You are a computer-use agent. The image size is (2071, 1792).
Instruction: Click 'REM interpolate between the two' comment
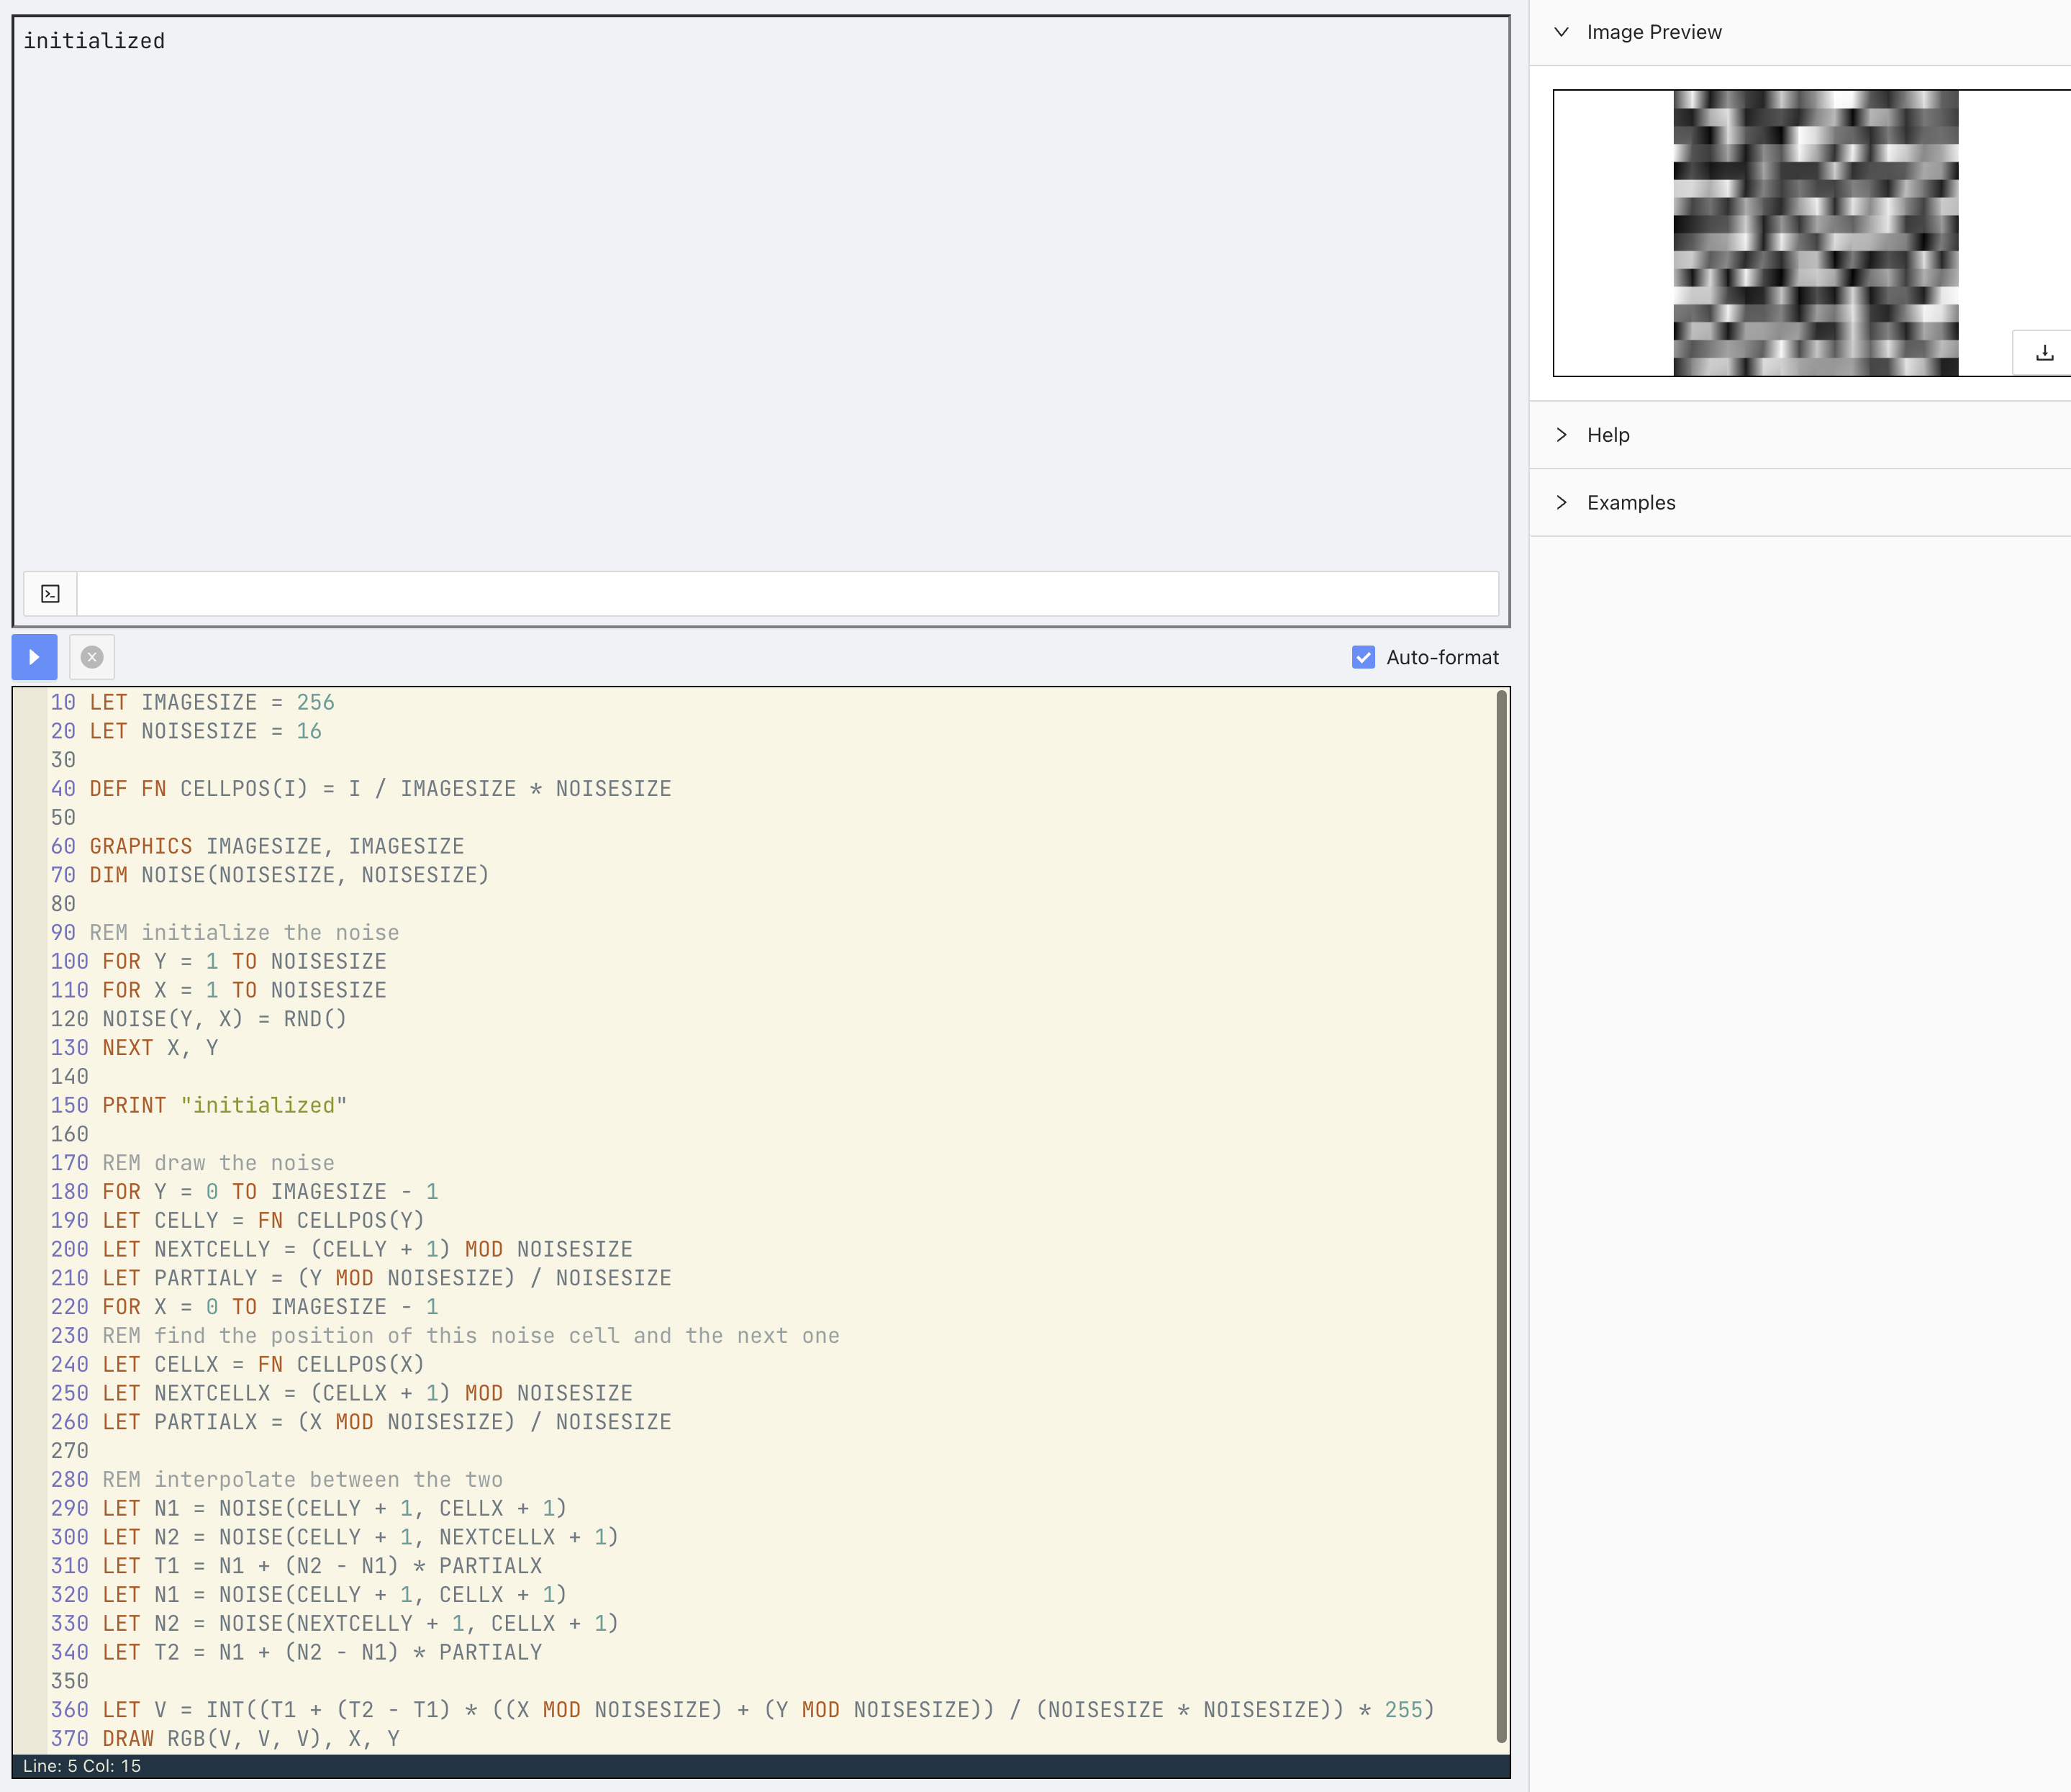(x=302, y=1480)
